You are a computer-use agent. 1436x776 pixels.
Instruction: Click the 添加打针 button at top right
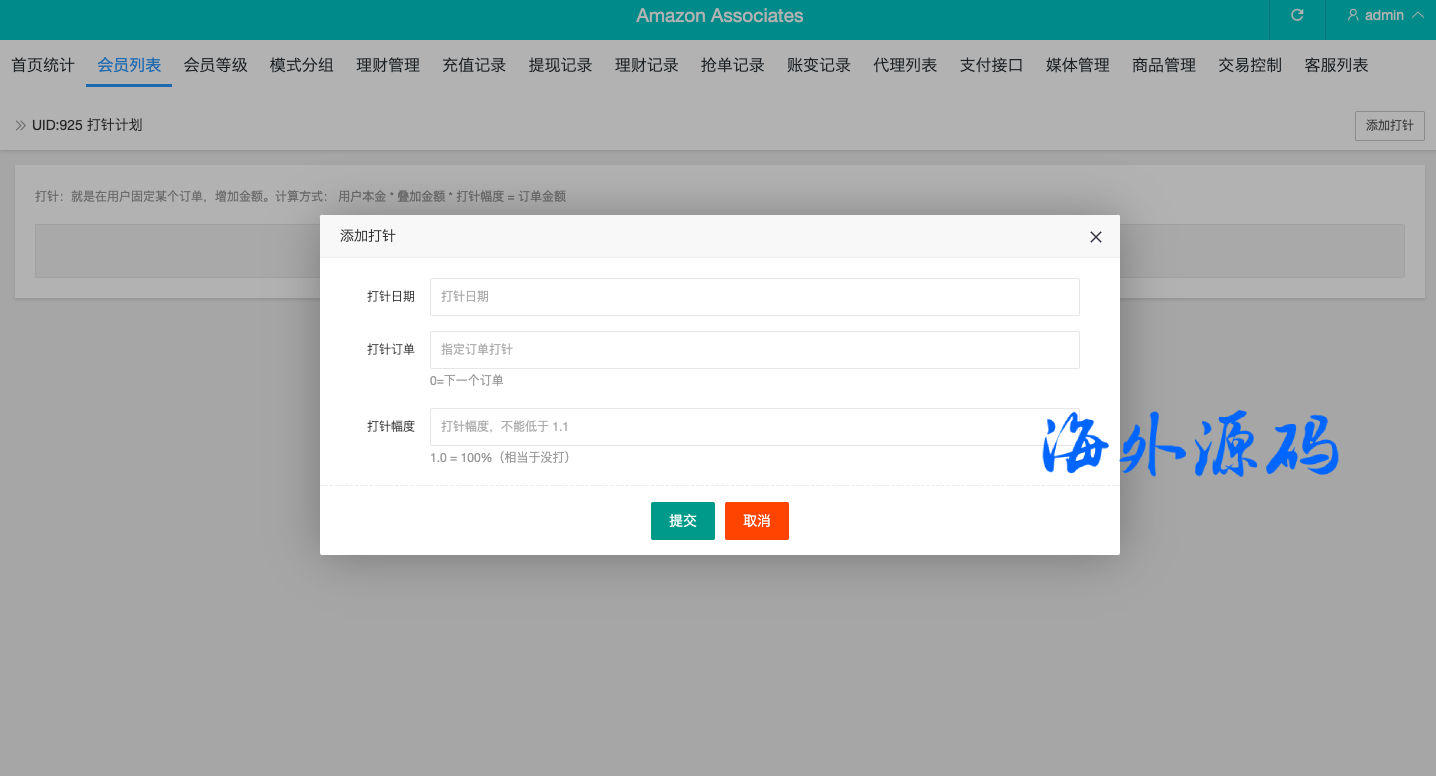click(1389, 126)
